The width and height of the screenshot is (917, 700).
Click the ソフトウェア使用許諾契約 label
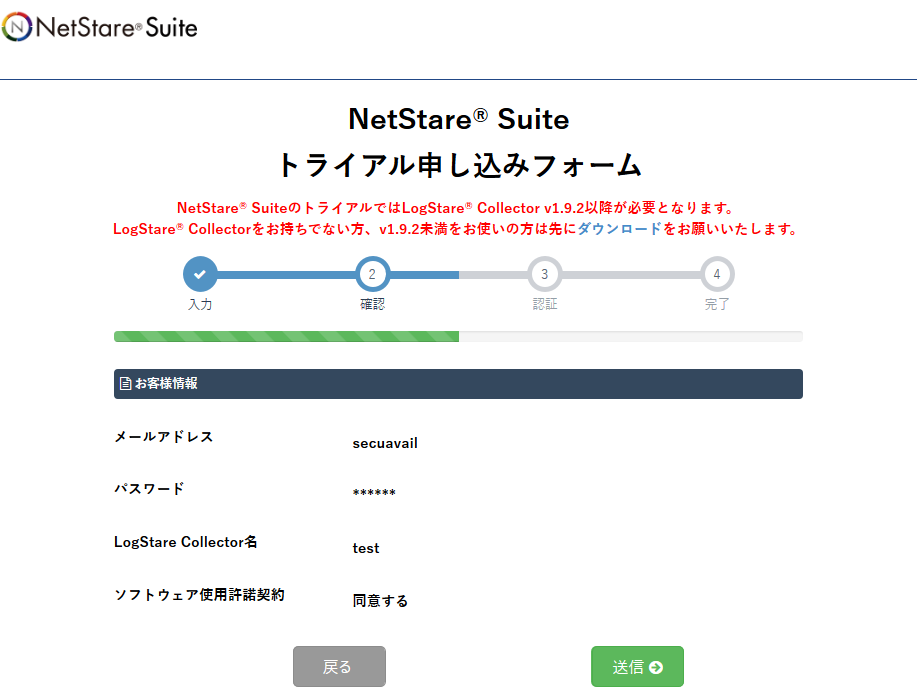[x=199, y=595]
